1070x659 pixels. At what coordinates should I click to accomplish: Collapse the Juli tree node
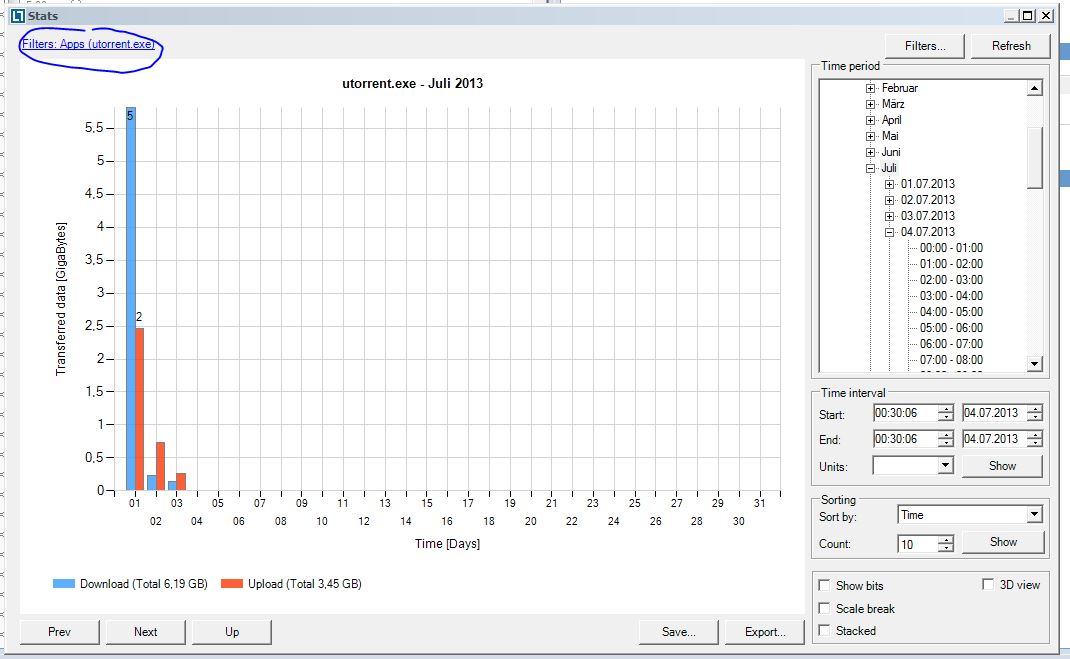[x=870, y=168]
